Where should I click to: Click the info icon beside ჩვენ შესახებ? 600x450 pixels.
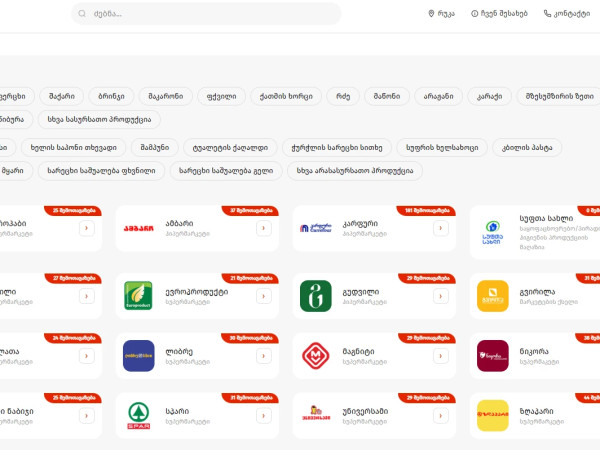pyautogui.click(x=474, y=14)
